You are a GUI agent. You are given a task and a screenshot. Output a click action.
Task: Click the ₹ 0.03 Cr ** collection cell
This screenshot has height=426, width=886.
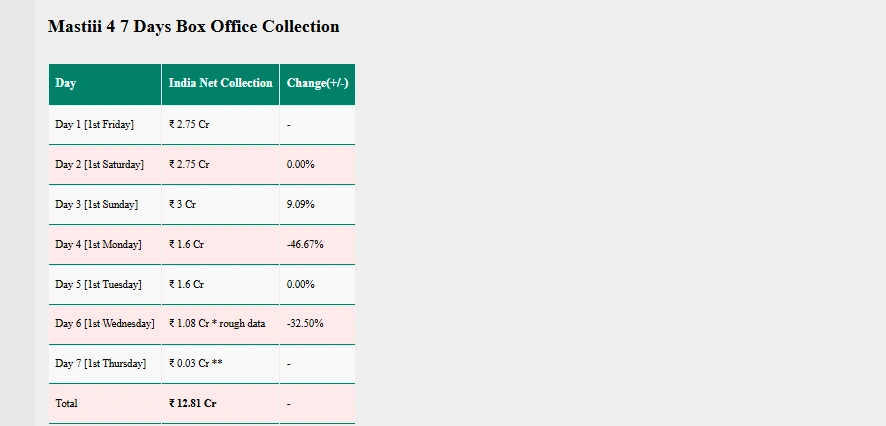pyautogui.click(x=196, y=364)
